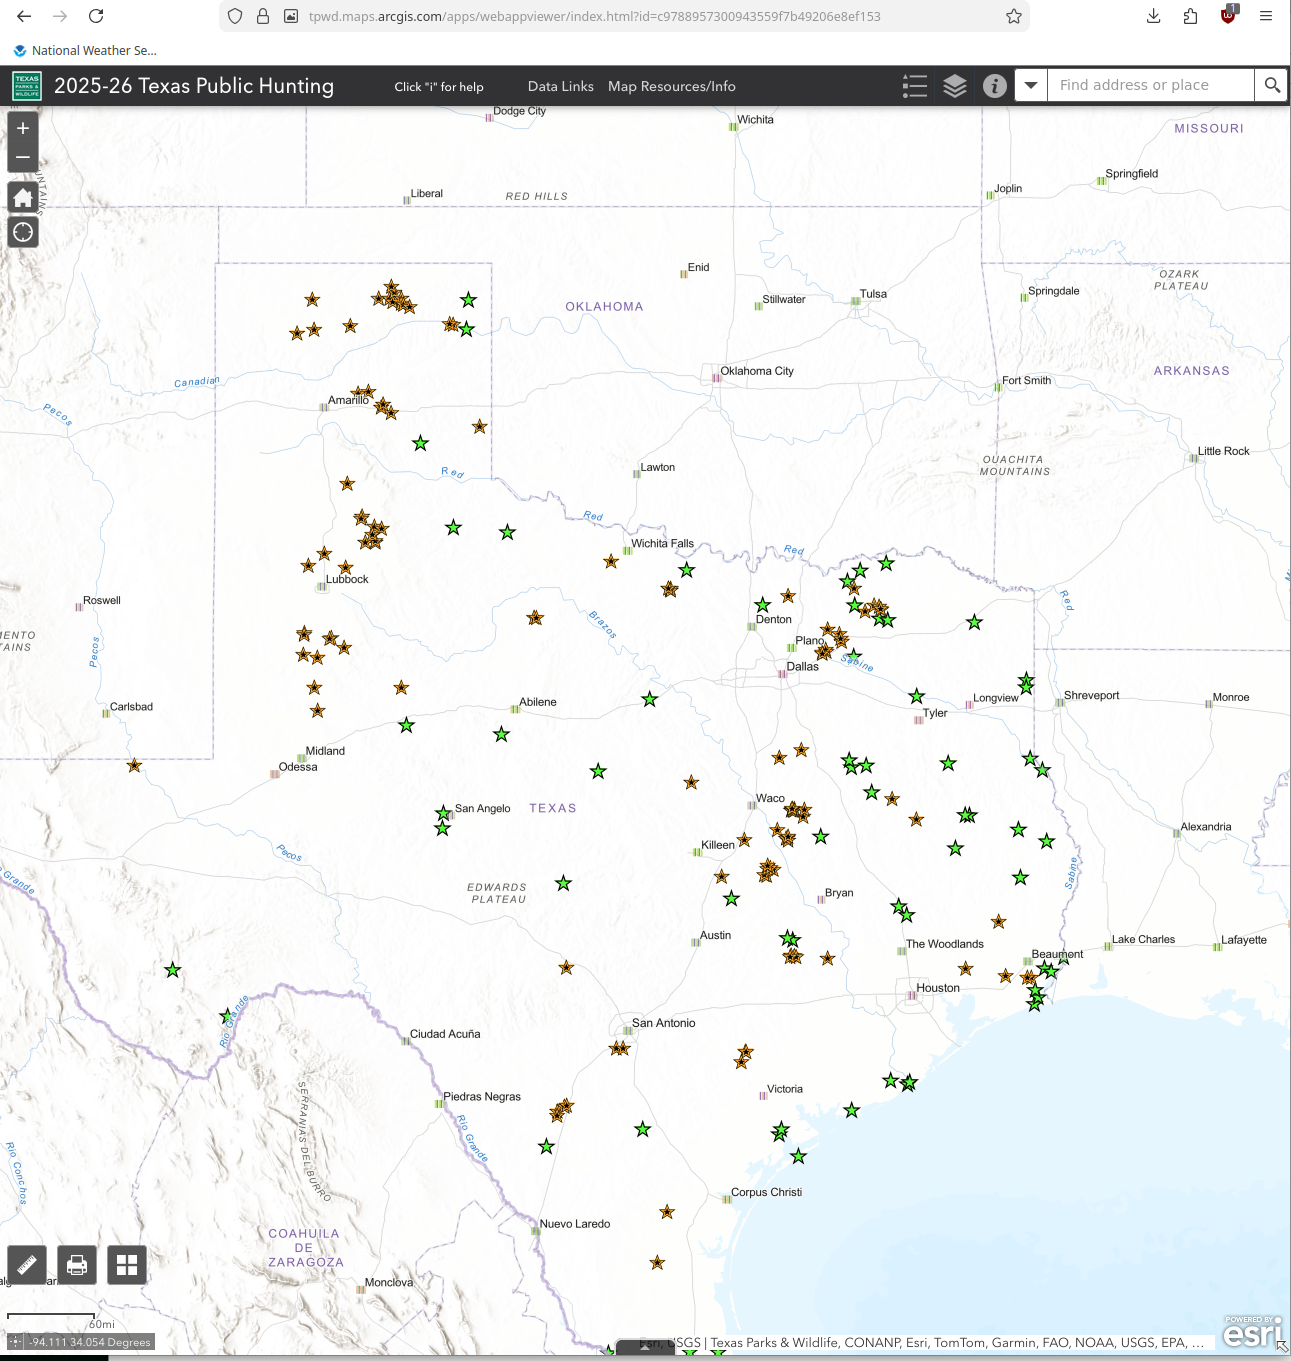This screenshot has height=1361, width=1291.
Task: Return map to default home extent
Action: (23, 197)
